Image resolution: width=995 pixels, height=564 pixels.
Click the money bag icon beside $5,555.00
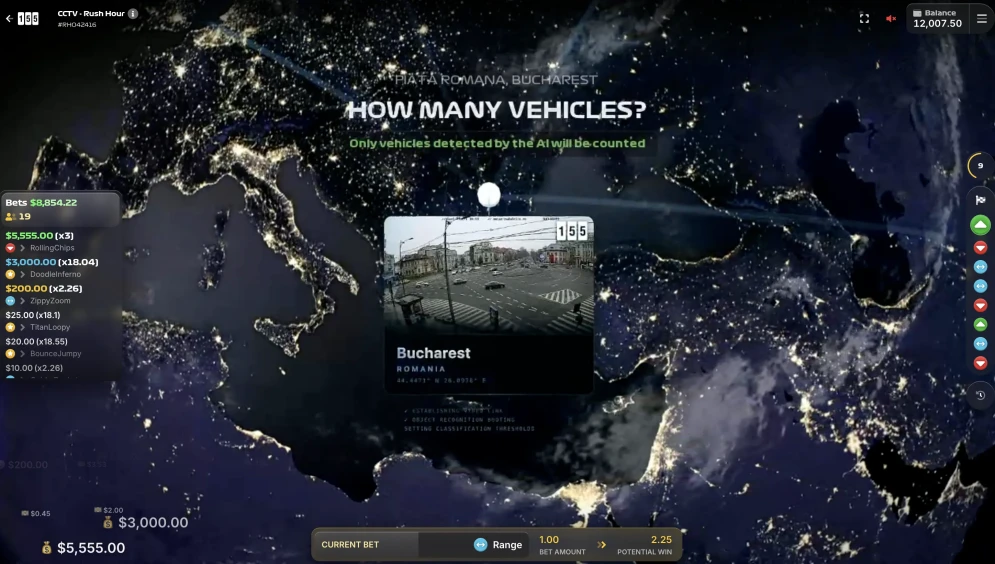(46, 548)
